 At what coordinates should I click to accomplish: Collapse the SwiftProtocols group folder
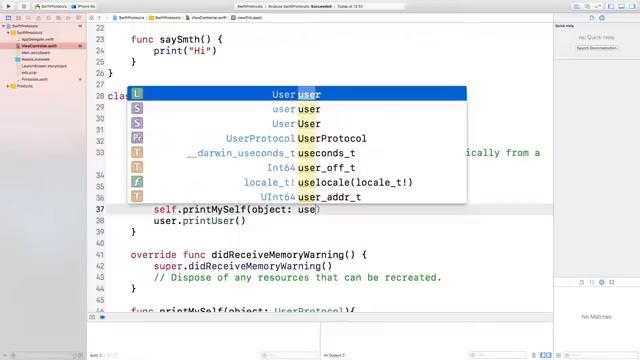click(x=8, y=32)
